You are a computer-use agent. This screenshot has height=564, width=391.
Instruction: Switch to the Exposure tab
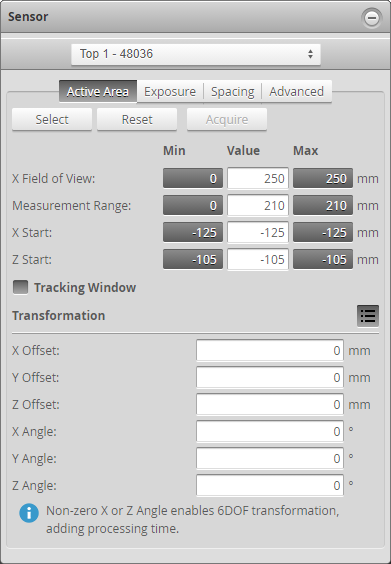pyautogui.click(x=170, y=91)
